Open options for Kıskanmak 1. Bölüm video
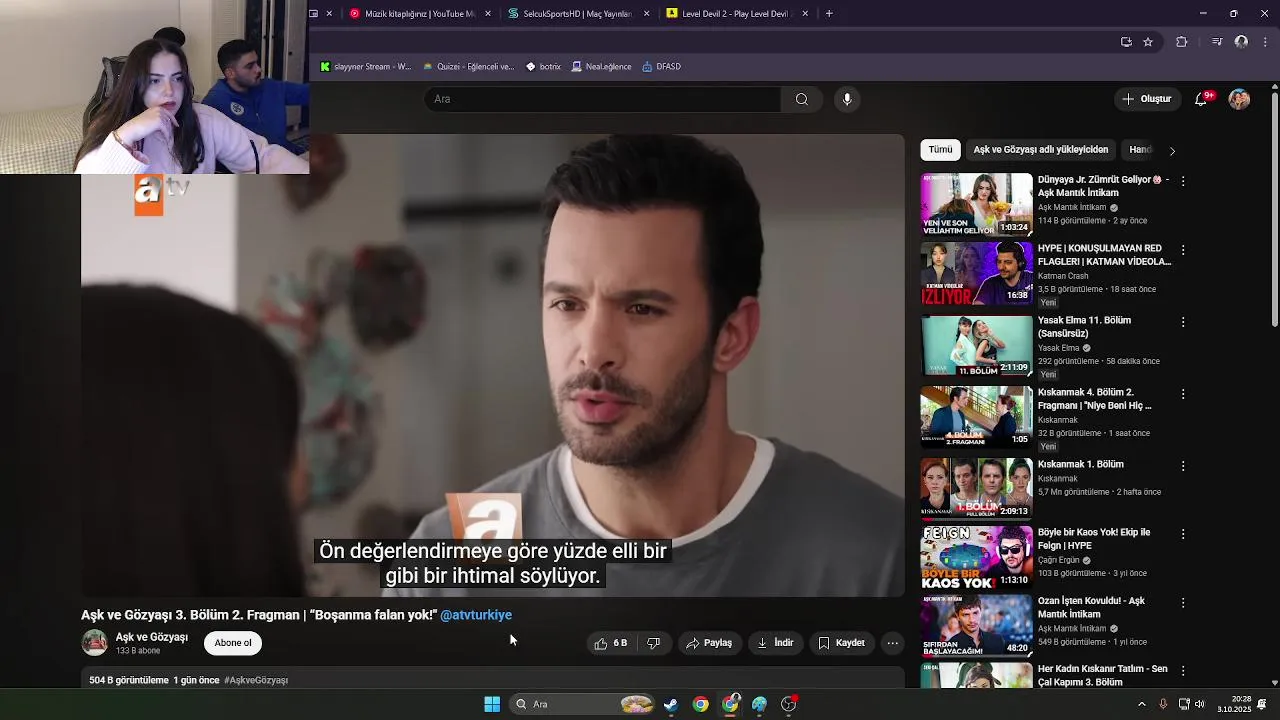This screenshot has height=720, width=1280. 1183,466
